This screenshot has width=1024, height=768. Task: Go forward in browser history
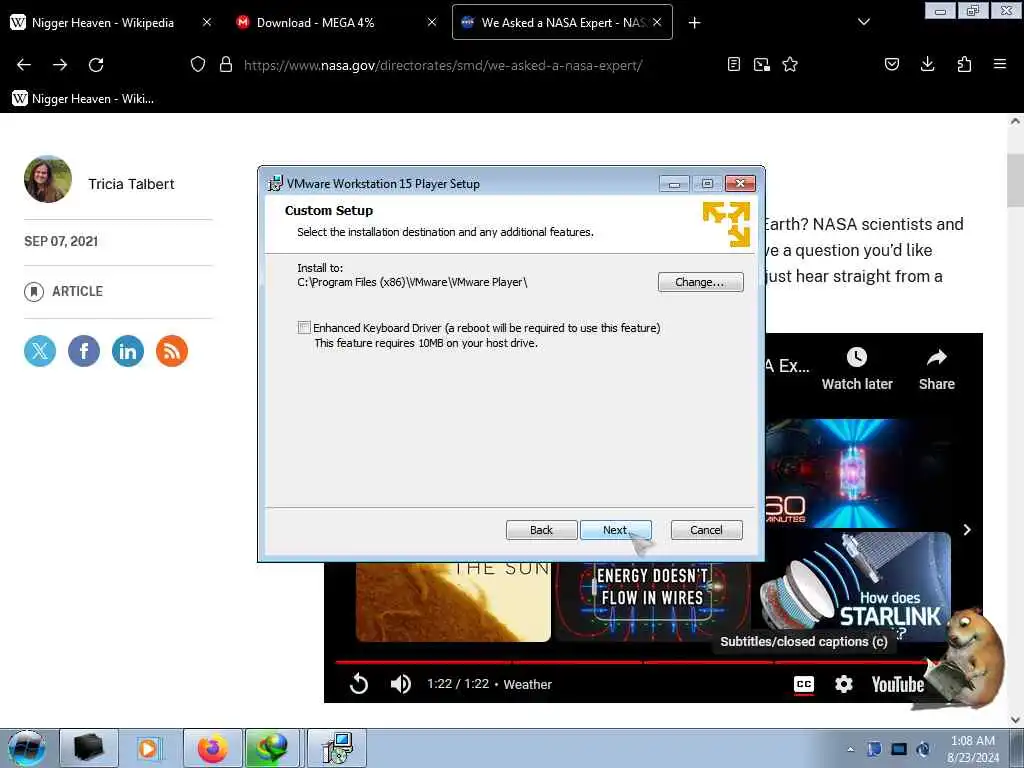60,65
